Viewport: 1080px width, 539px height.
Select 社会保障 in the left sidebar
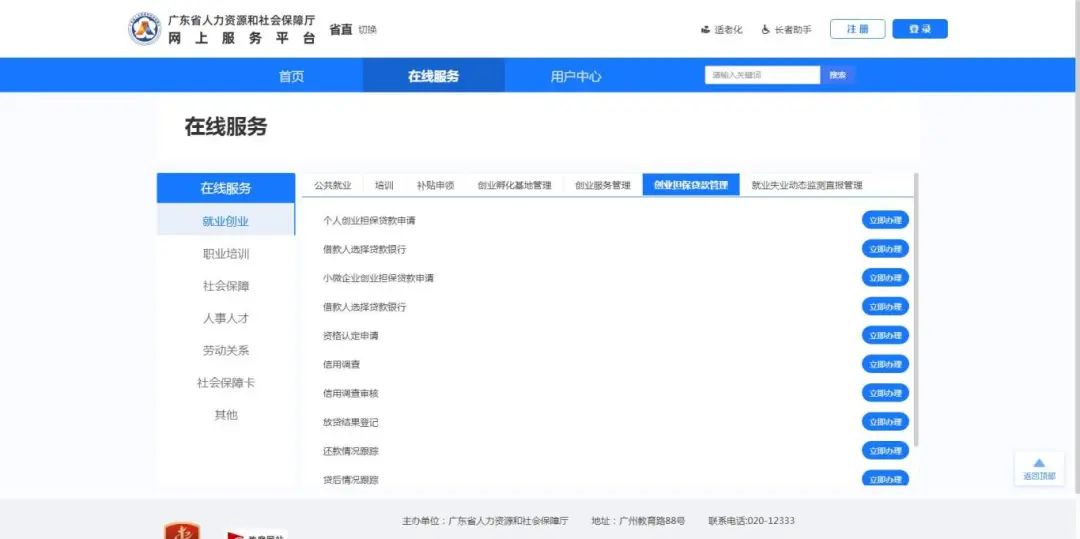click(x=226, y=286)
